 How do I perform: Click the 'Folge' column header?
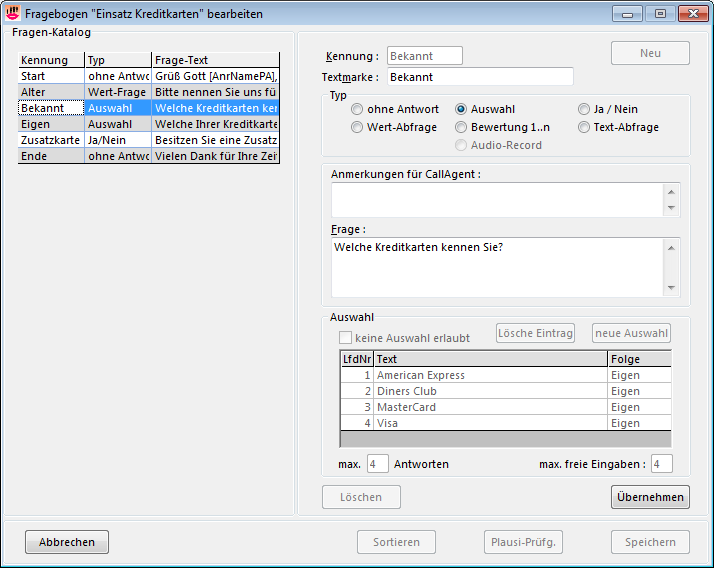point(639,359)
